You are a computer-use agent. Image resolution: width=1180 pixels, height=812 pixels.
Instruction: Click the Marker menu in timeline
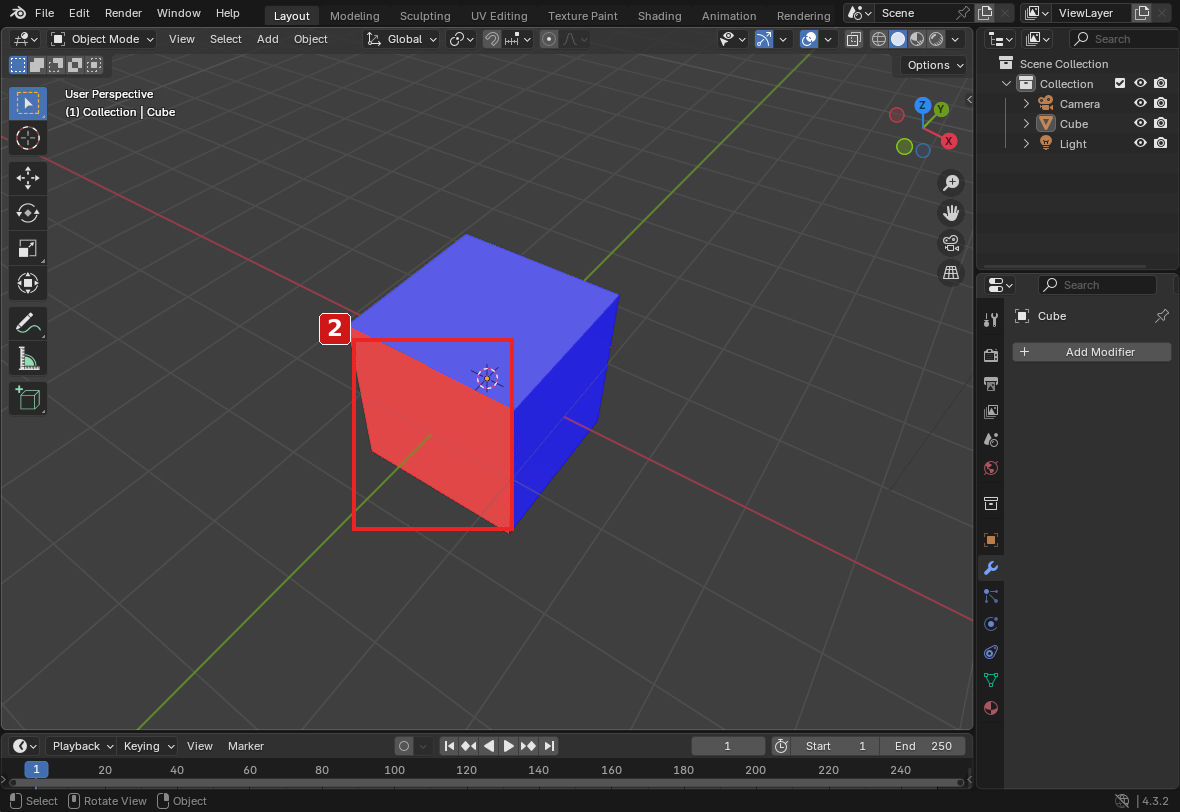[x=245, y=746]
